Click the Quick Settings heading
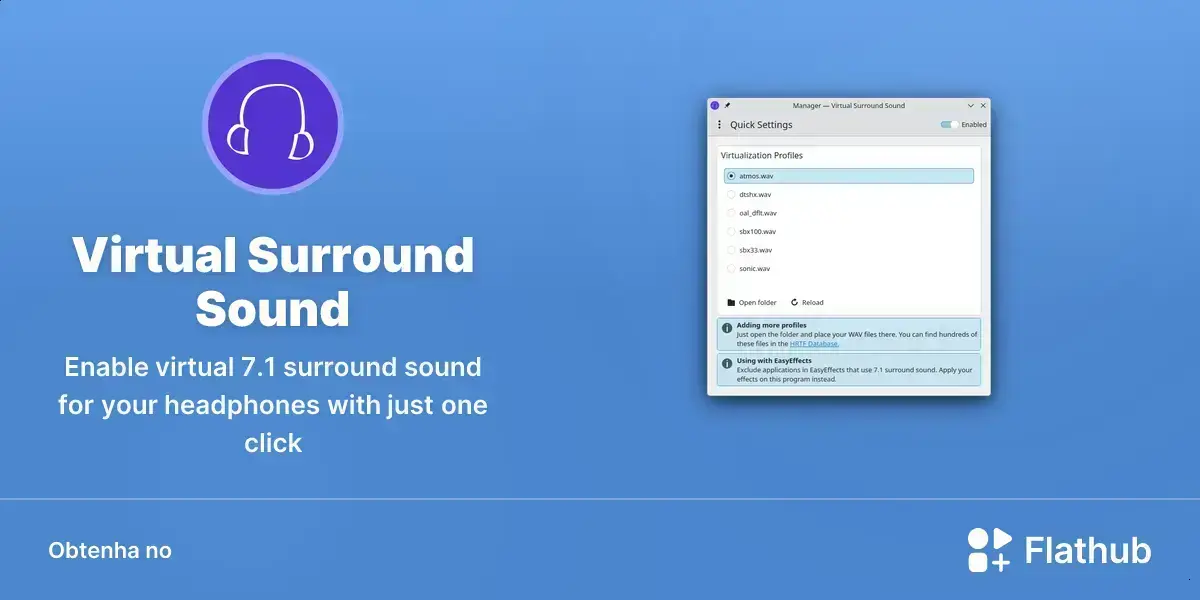Screen dimensions: 1200x600 tap(761, 125)
